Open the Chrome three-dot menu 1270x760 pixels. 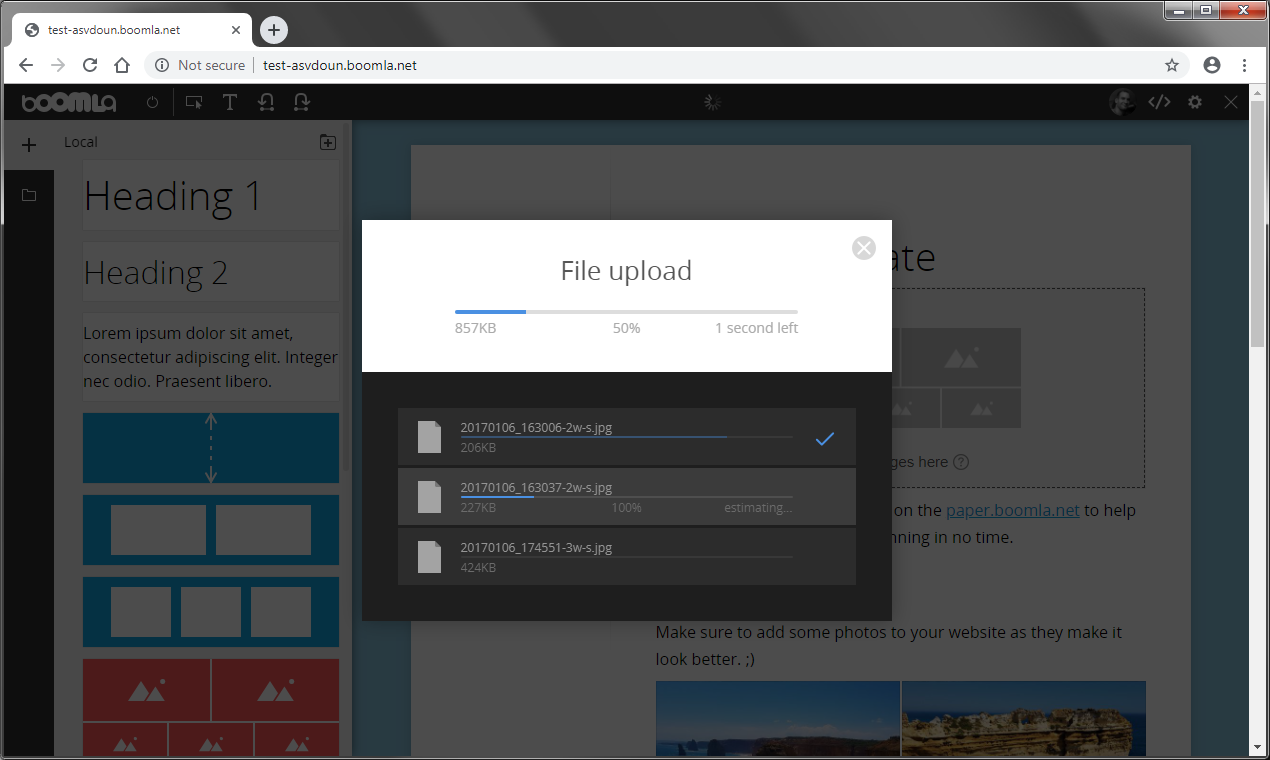[1244, 65]
